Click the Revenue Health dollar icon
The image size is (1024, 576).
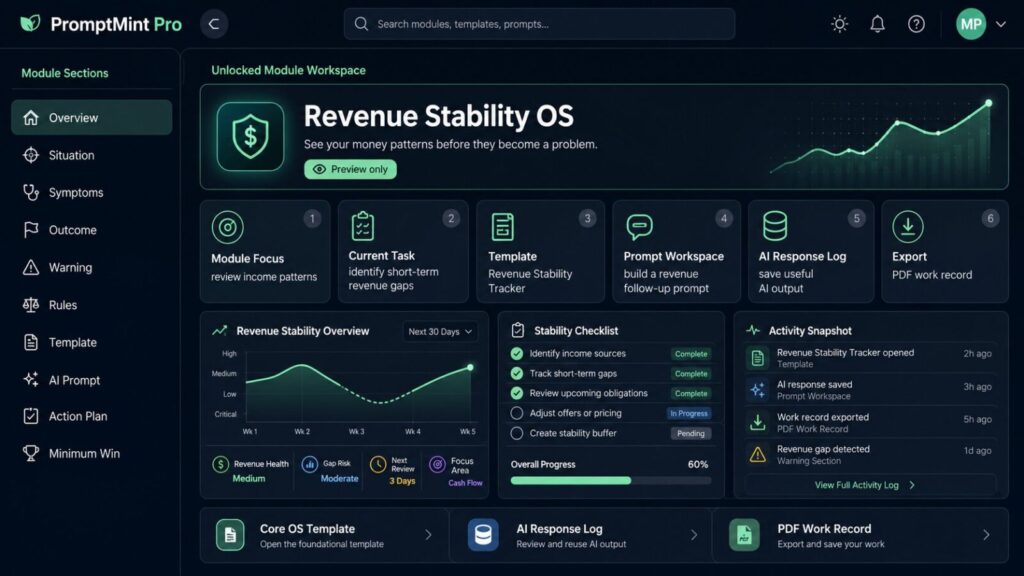tap(221, 464)
